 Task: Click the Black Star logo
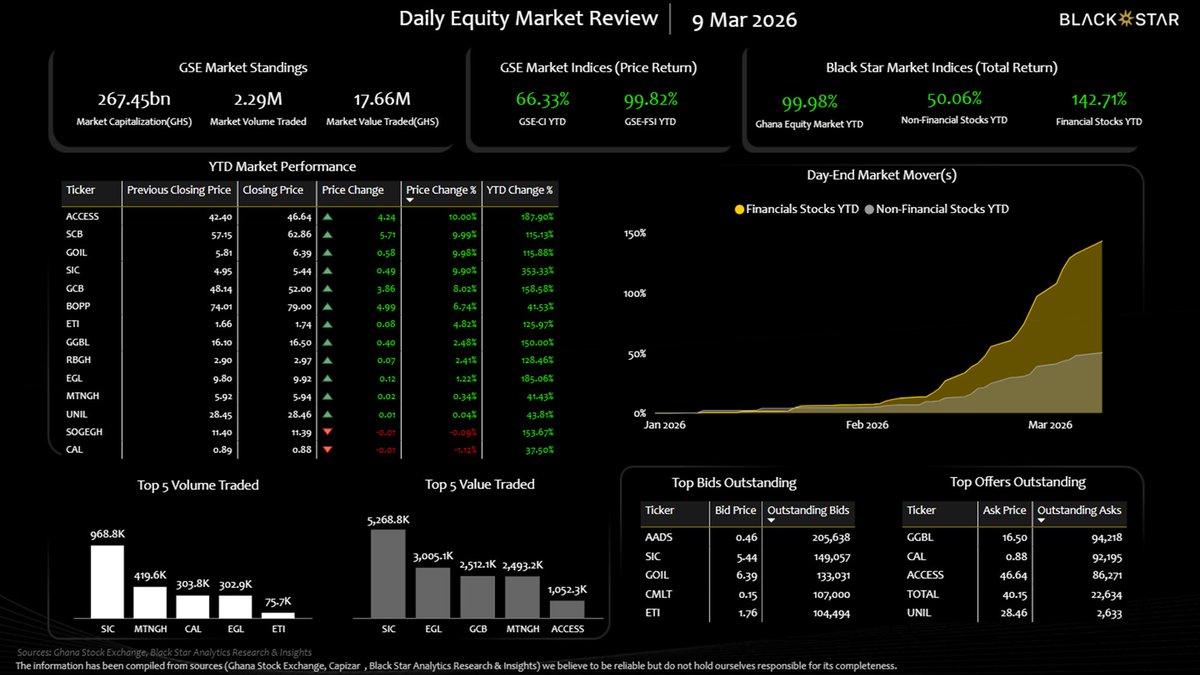[x=1120, y=19]
